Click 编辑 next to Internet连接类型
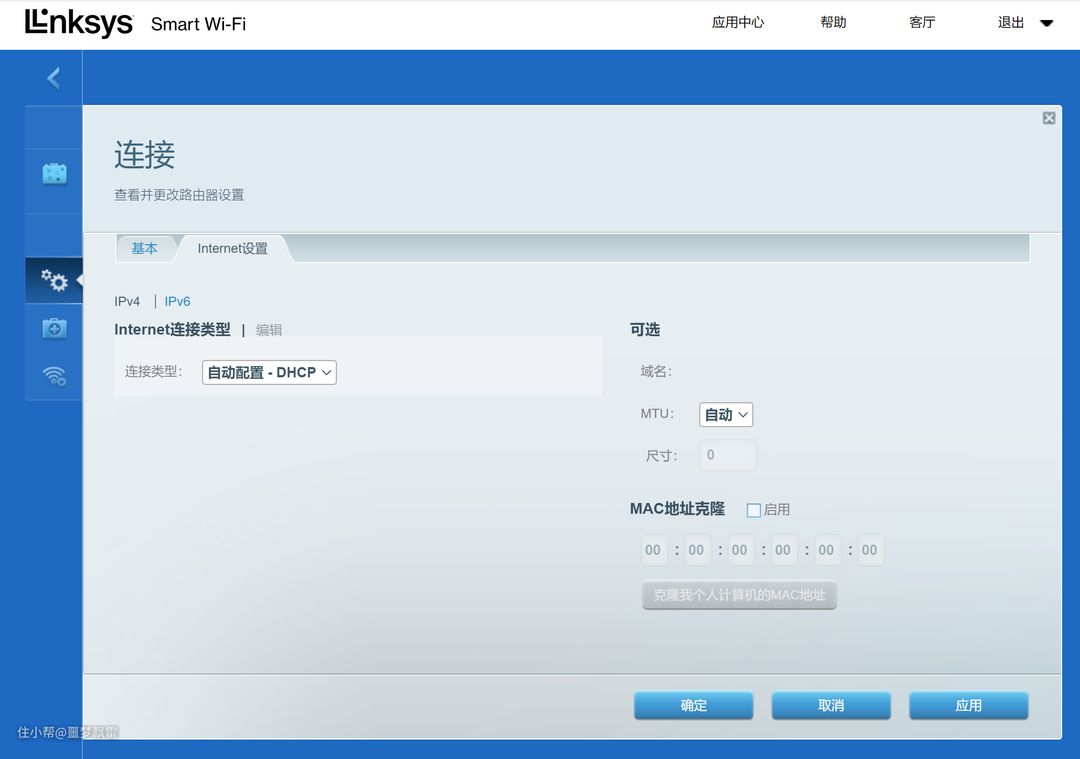The image size is (1080, 759). (x=269, y=330)
